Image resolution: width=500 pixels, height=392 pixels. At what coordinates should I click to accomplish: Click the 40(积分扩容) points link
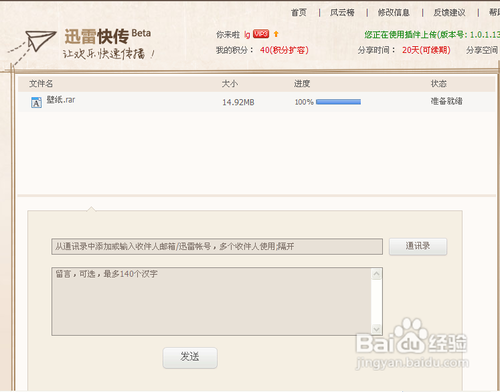point(284,50)
